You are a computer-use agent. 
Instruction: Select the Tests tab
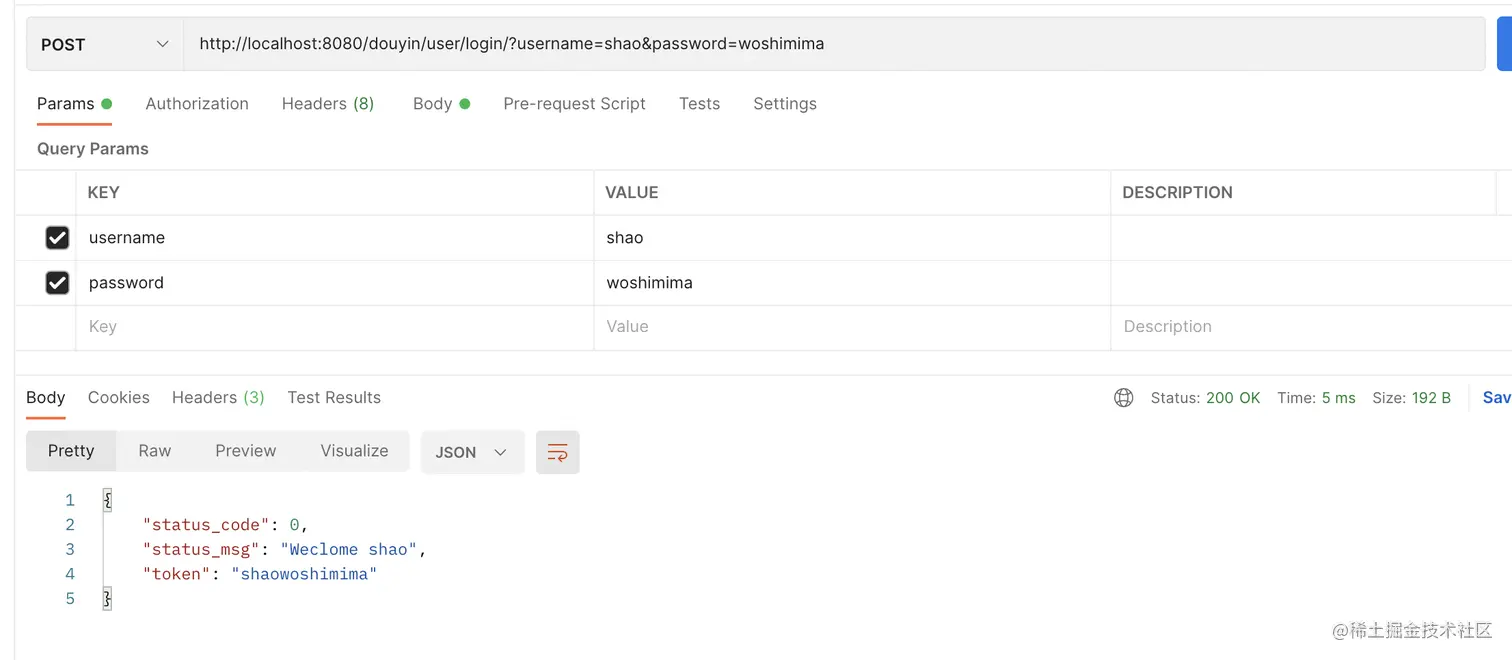point(699,103)
